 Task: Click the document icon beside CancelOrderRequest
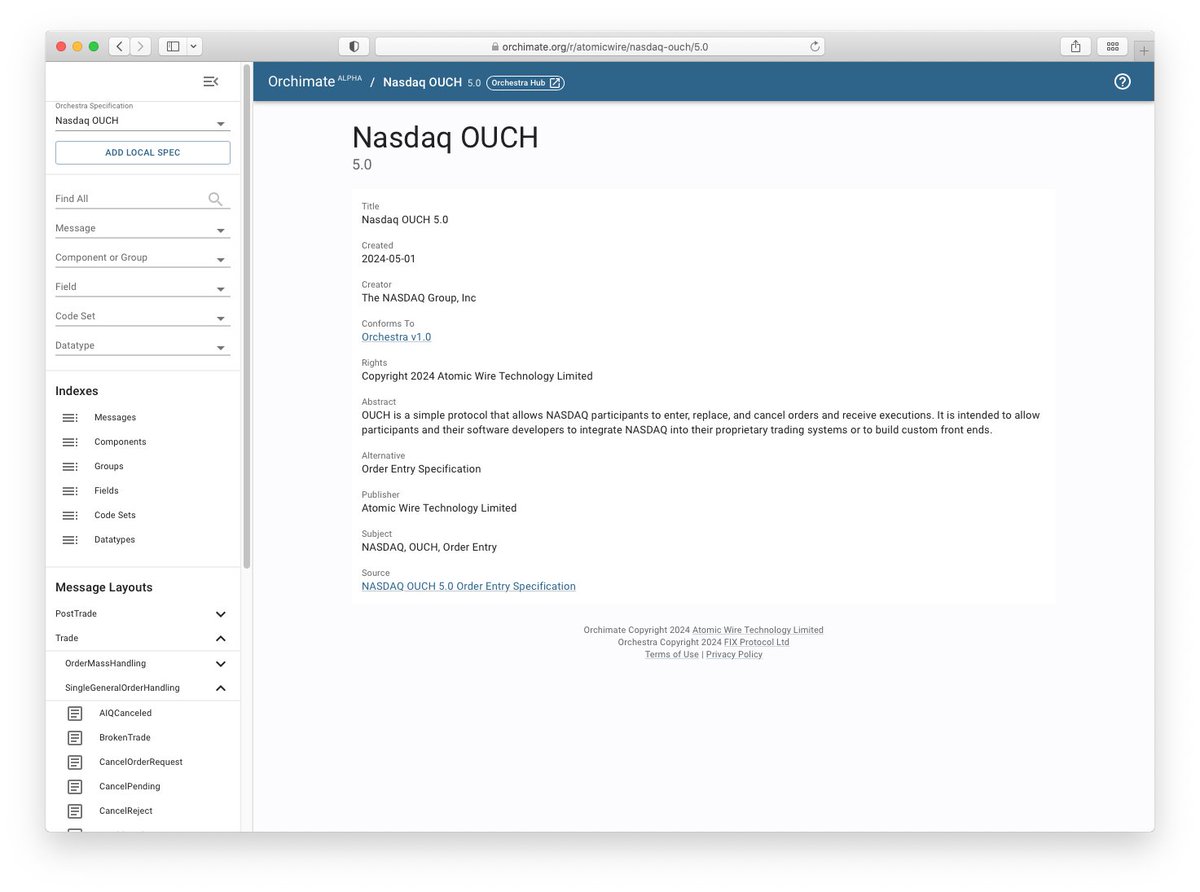75,762
